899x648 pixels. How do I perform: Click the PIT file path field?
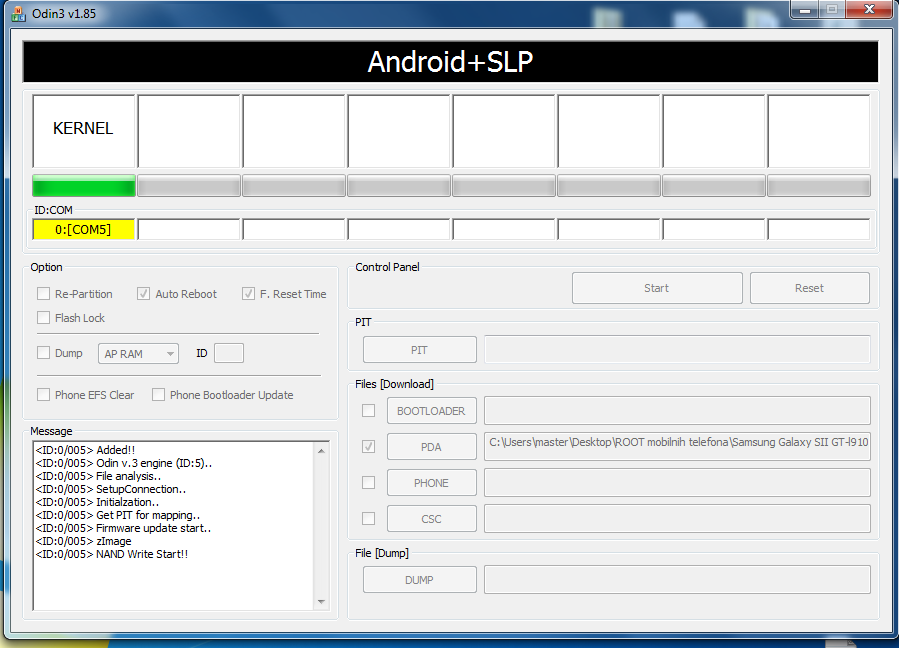(x=677, y=350)
